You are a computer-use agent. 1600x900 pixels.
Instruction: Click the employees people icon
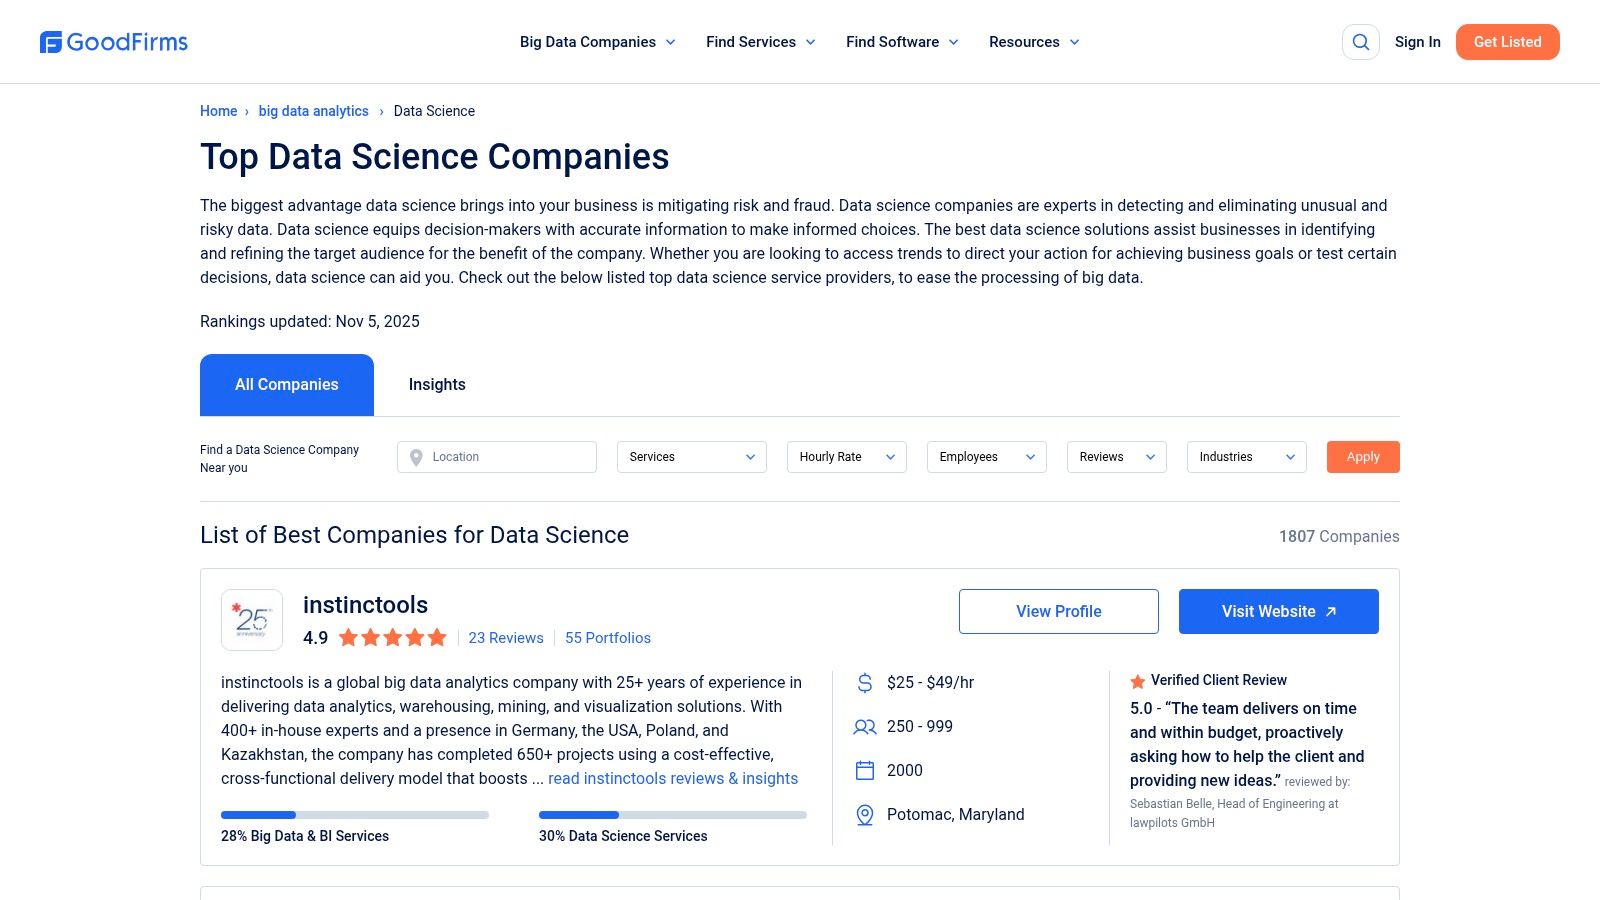click(865, 727)
